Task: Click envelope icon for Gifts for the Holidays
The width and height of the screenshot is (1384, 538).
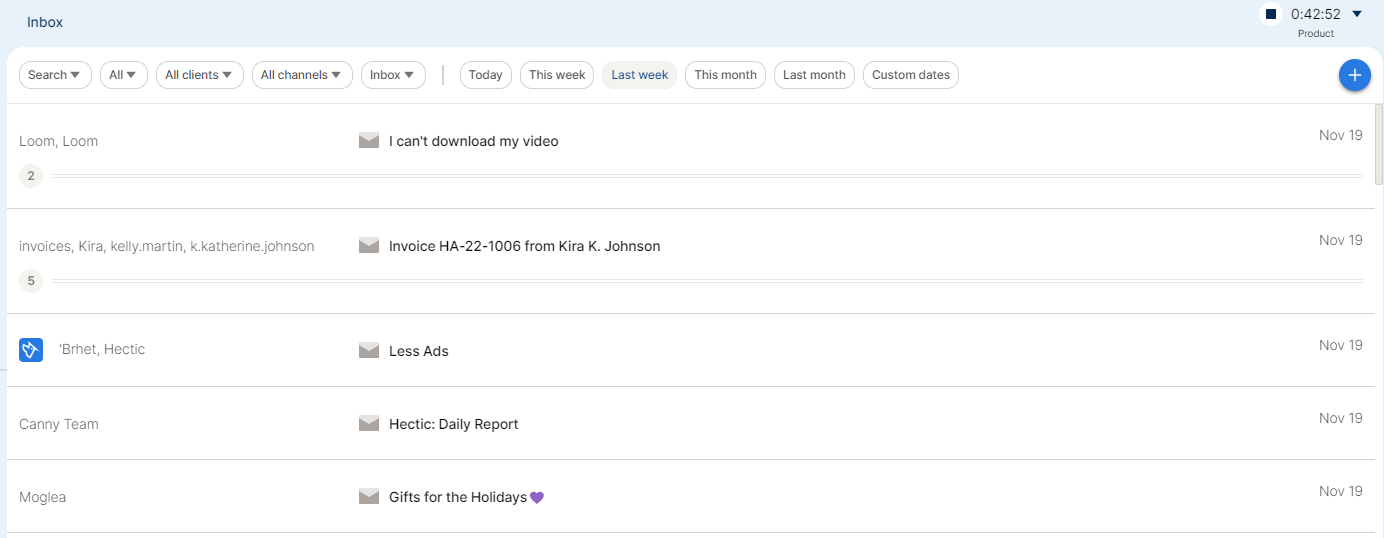Action: 369,496
